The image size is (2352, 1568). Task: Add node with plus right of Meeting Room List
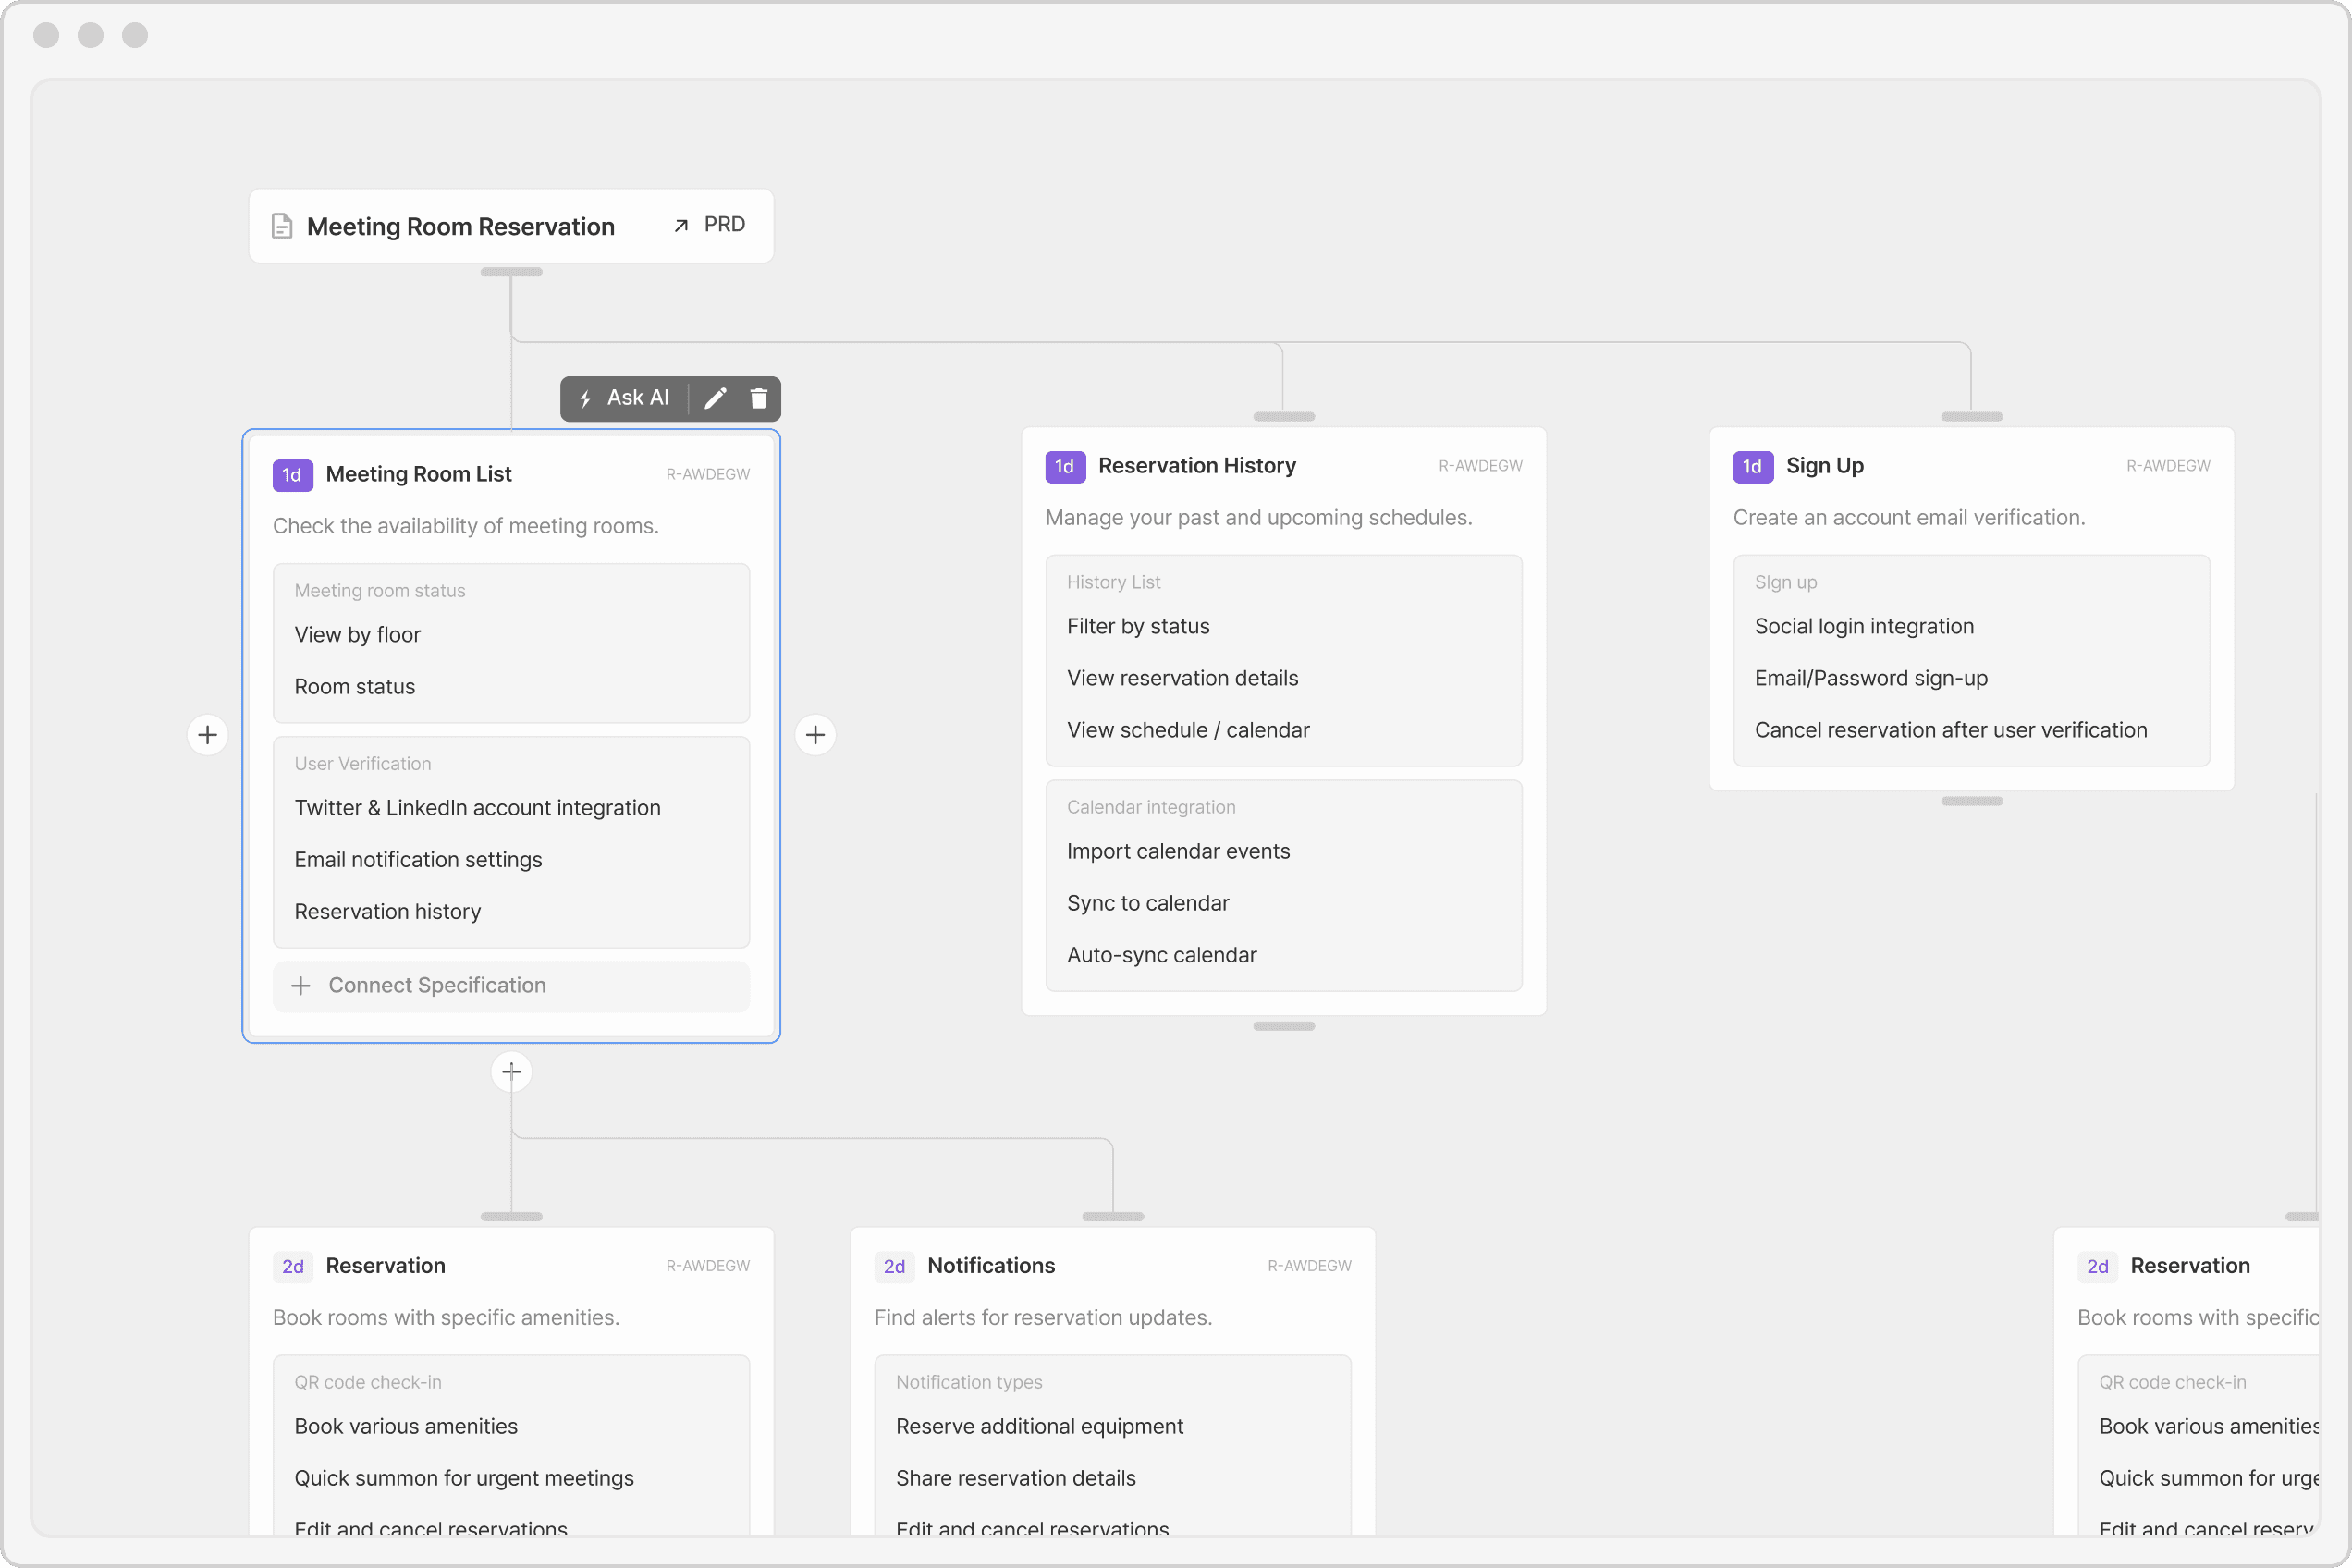click(815, 735)
